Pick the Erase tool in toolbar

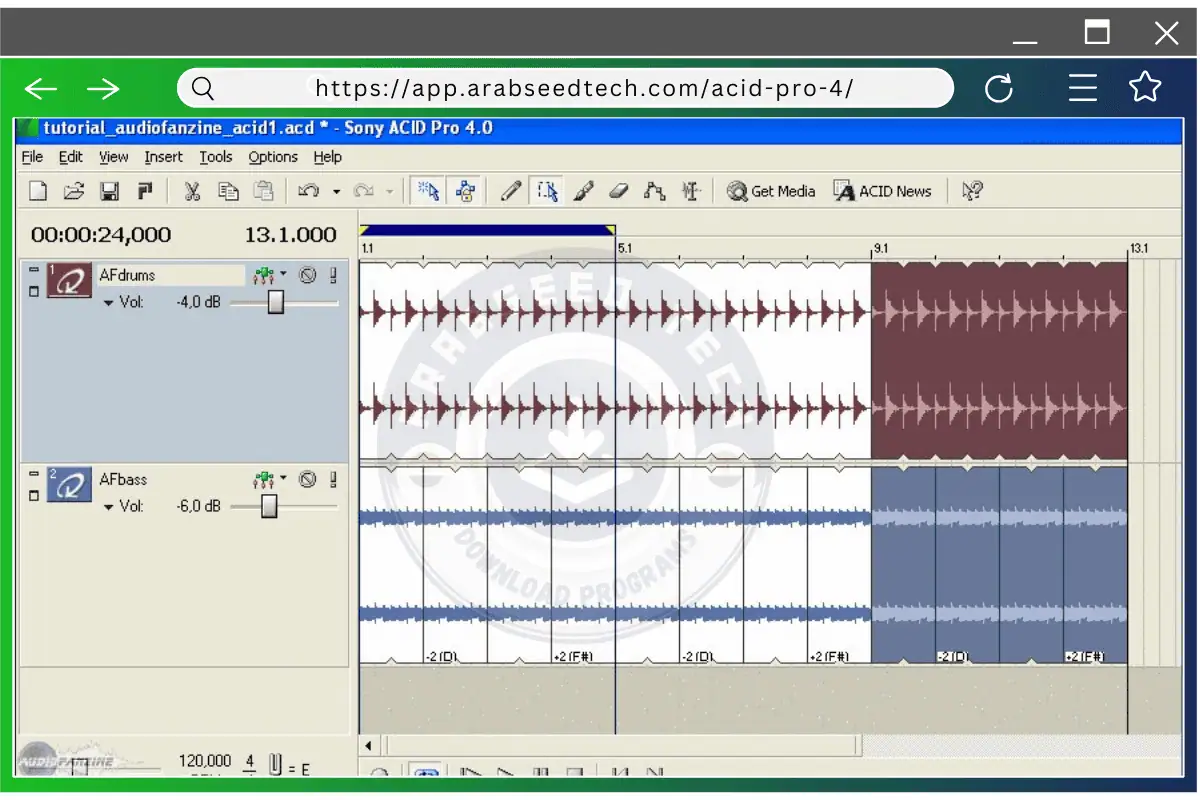tap(619, 191)
